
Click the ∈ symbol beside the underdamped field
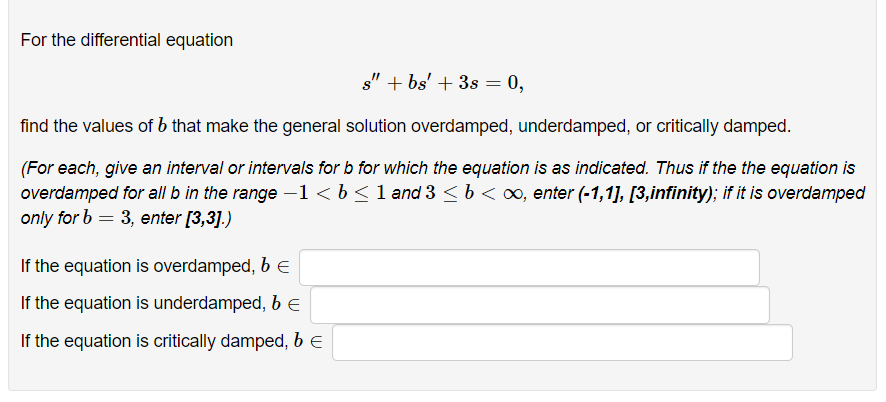click(x=294, y=305)
